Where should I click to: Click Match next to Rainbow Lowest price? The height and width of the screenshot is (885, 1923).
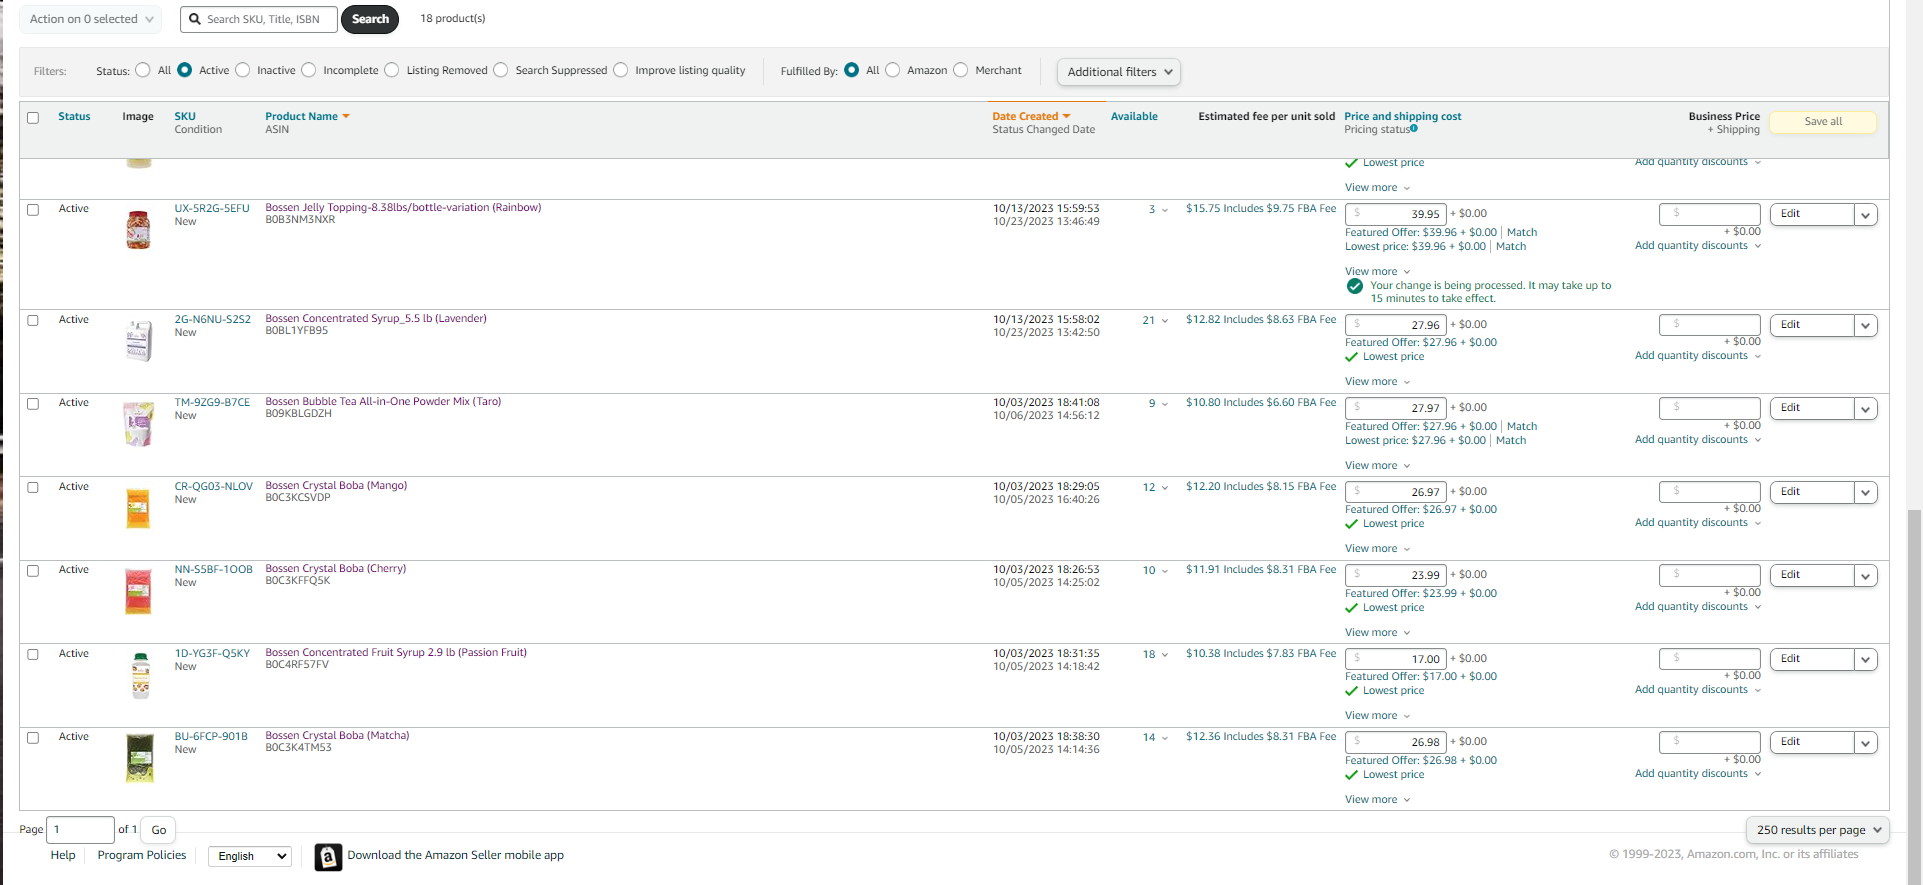point(1511,247)
